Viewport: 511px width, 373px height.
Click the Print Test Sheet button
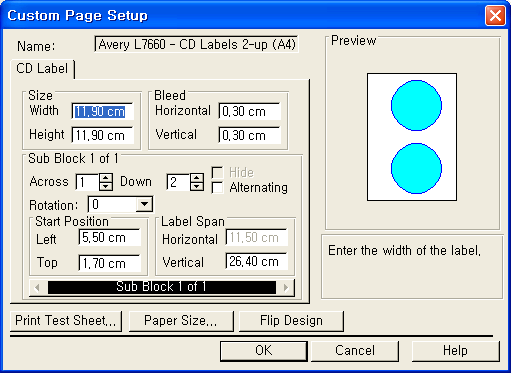click(66, 321)
